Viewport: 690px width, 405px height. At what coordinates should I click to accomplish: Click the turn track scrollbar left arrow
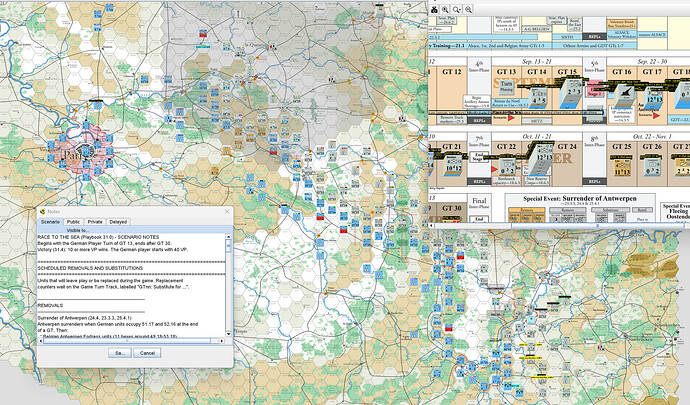431,225
